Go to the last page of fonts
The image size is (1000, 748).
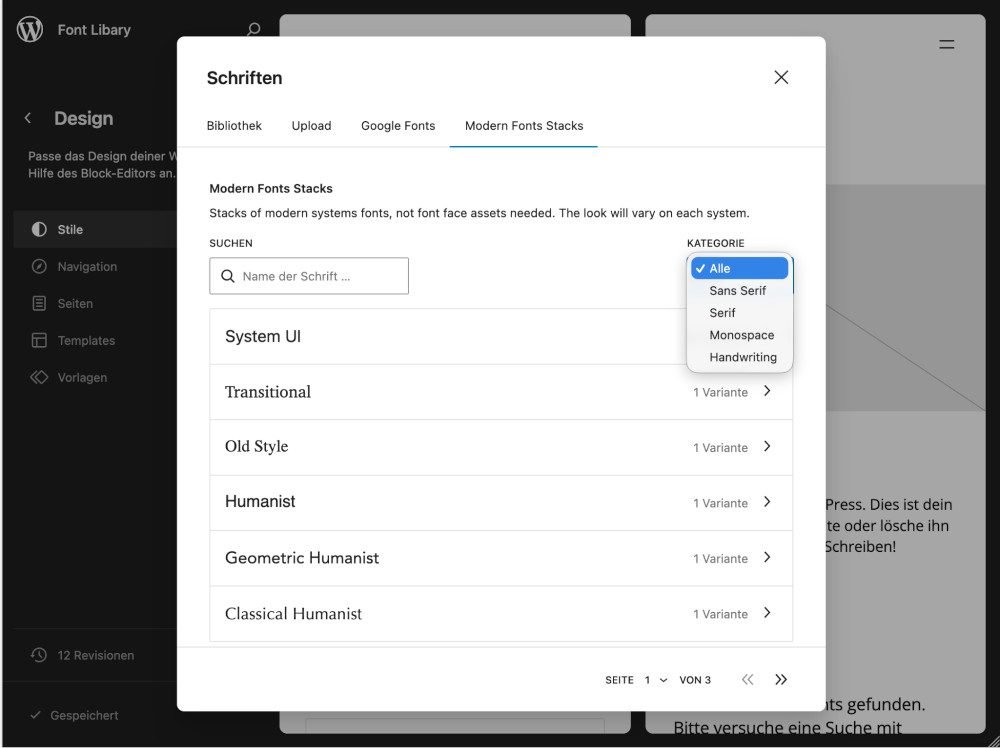781,680
